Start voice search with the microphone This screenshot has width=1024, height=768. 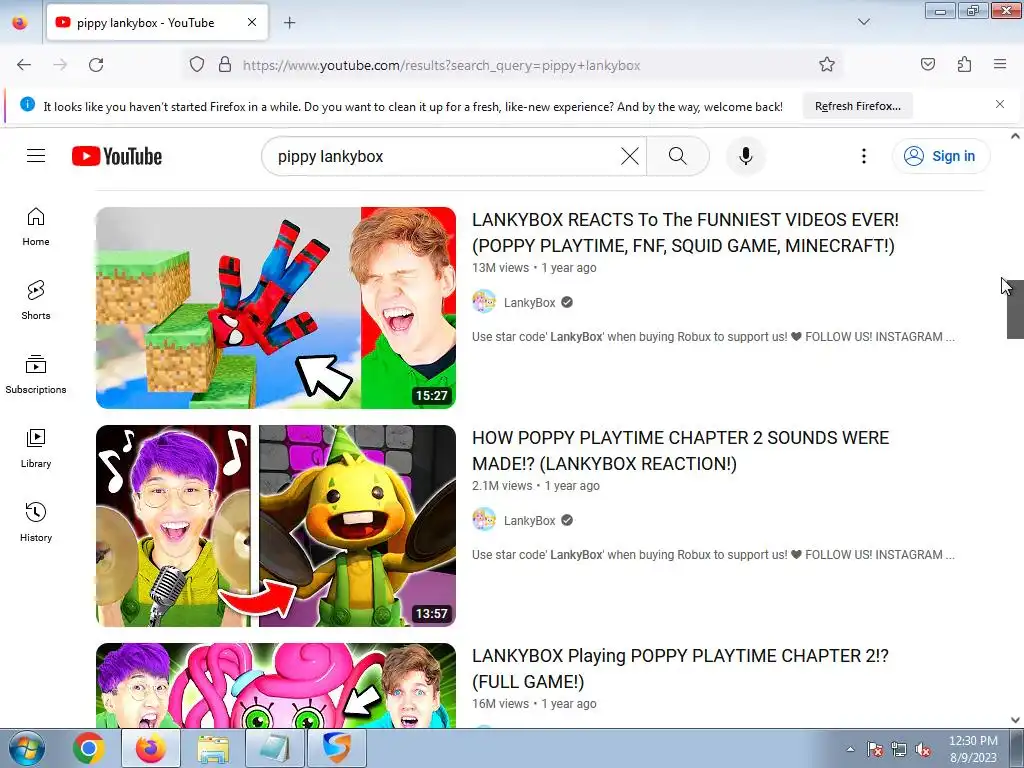(746, 156)
